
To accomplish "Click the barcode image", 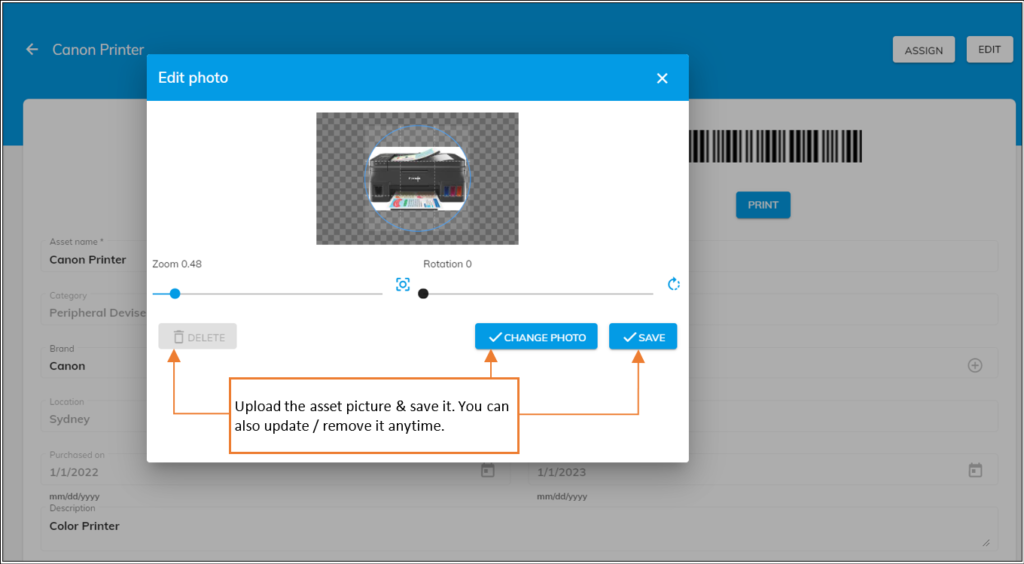I will pos(775,146).
